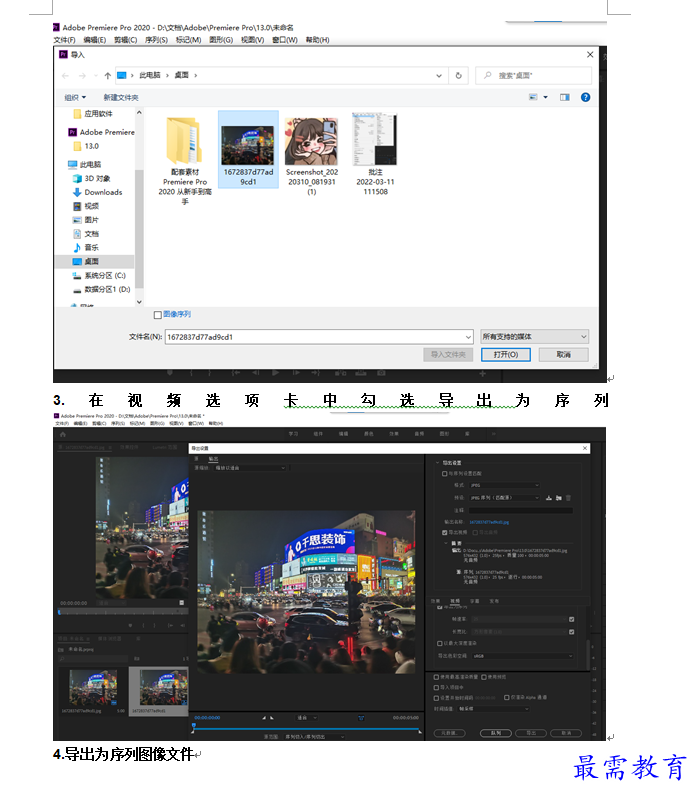
Task: Click the 文件名 input field
Action: 319,337
